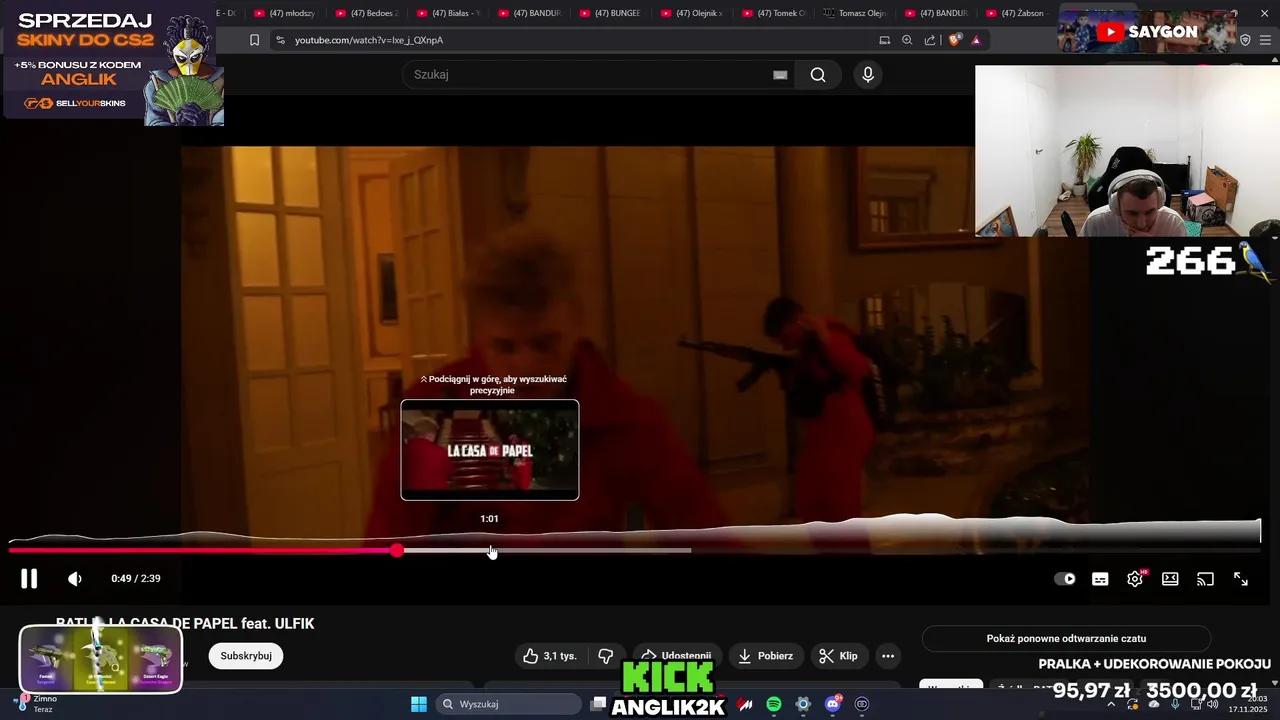Click the Subskrybuj button
1280x720 pixels.
pyautogui.click(x=246, y=656)
